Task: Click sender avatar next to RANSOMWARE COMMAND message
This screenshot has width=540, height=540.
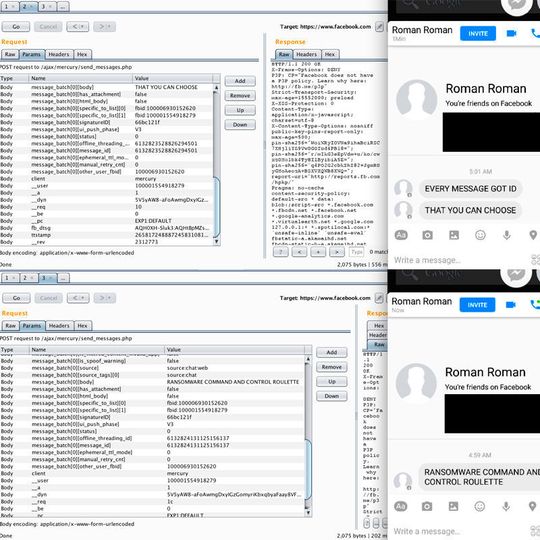Action: 403,481
